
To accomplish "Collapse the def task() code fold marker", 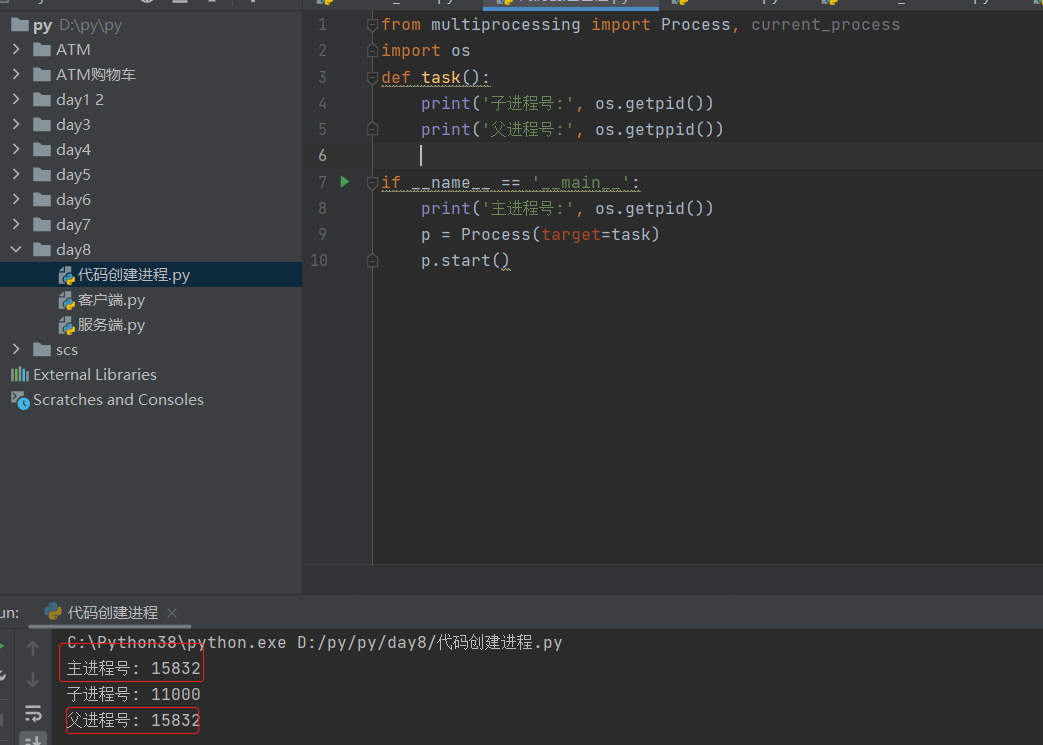I will [372, 77].
